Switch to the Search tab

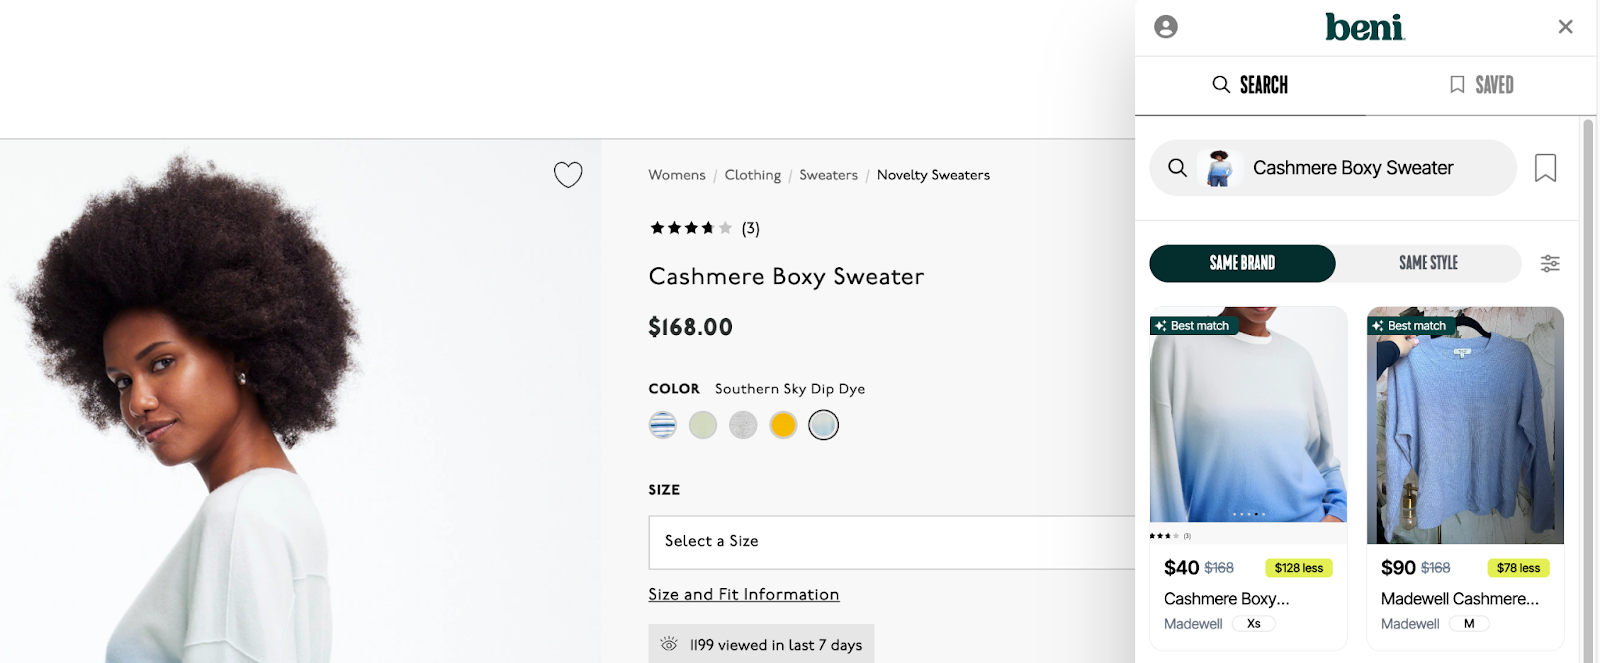pos(1250,85)
